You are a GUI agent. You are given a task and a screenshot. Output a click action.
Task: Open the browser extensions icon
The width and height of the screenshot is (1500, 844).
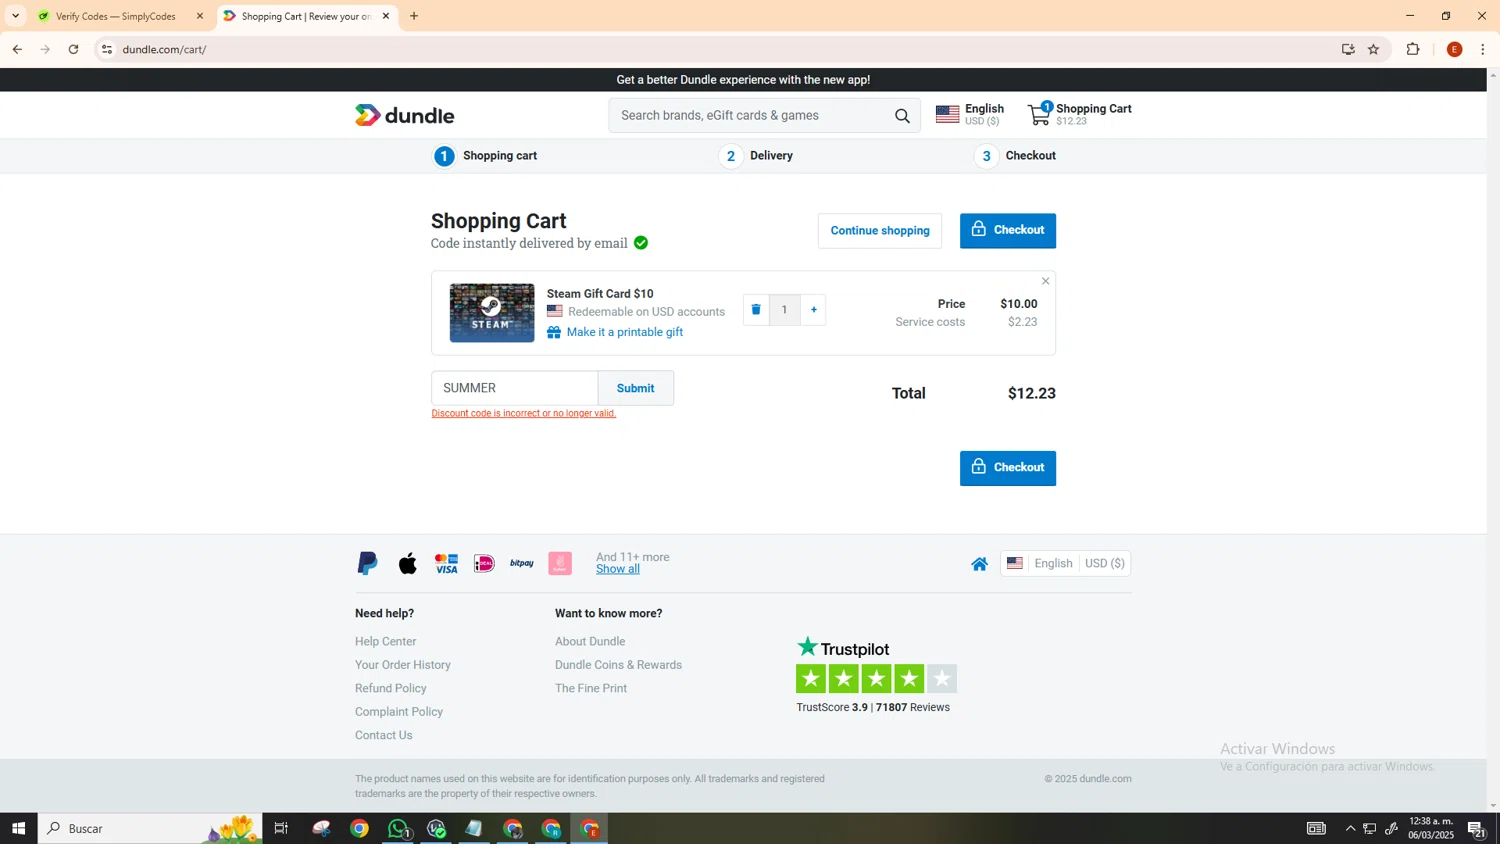coord(1413,49)
